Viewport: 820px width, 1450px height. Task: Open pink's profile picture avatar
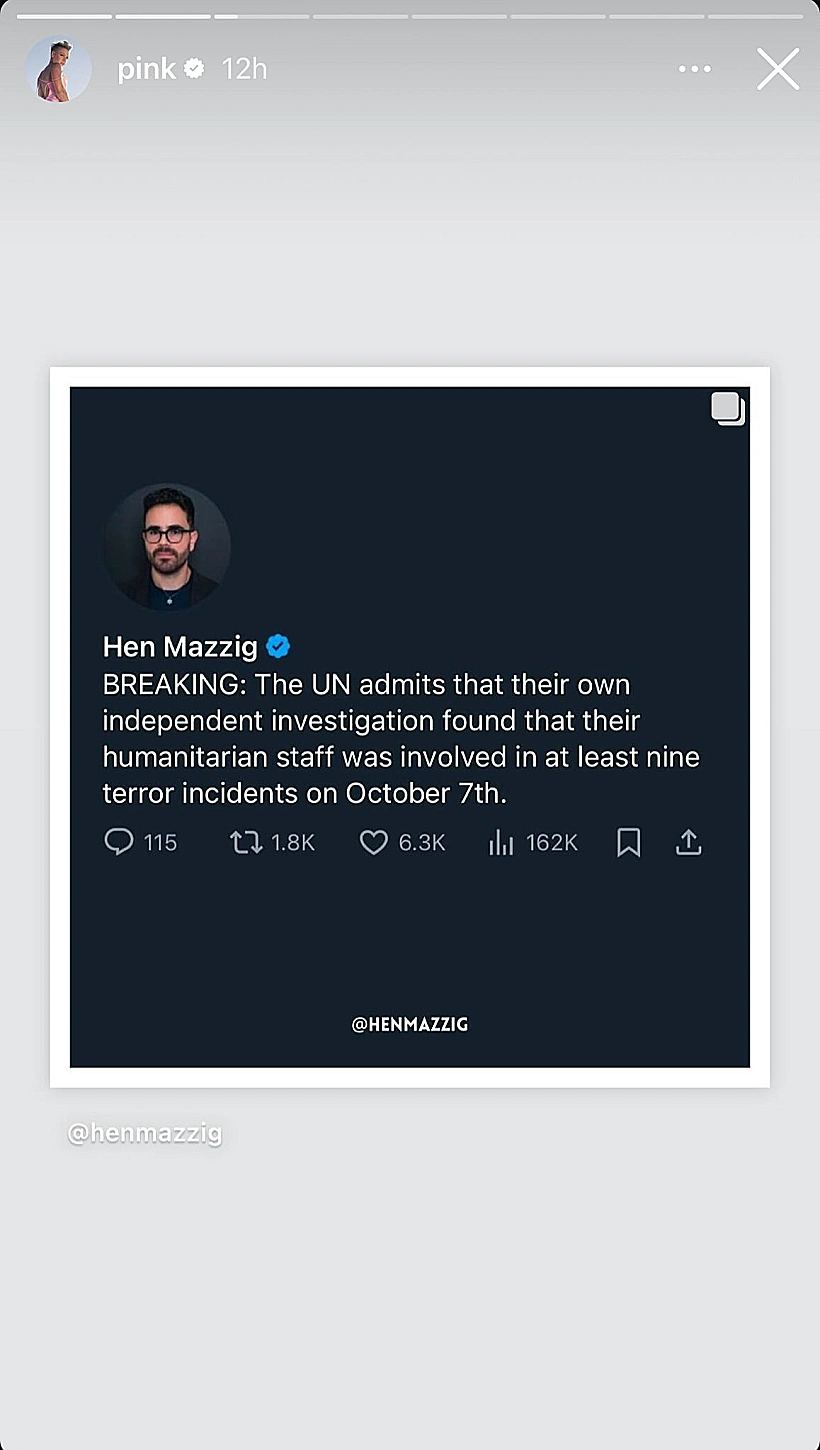[59, 69]
